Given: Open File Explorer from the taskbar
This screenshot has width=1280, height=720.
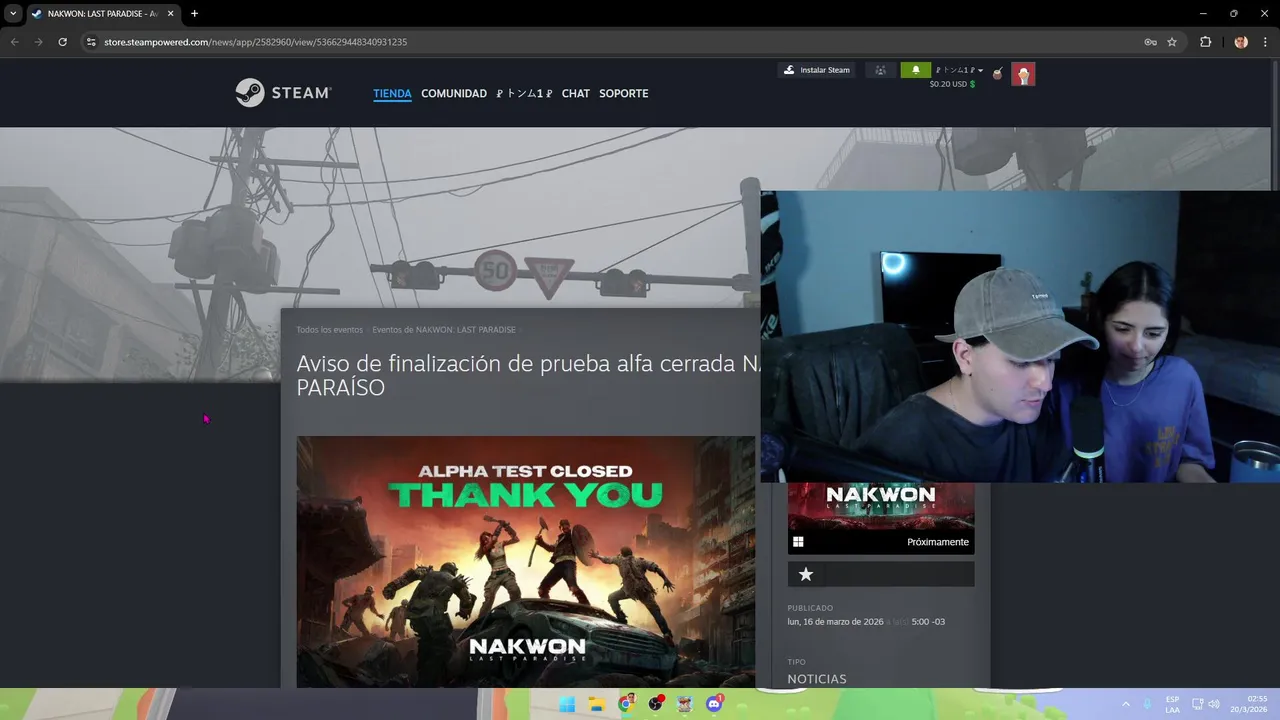Looking at the screenshot, I should (x=597, y=704).
